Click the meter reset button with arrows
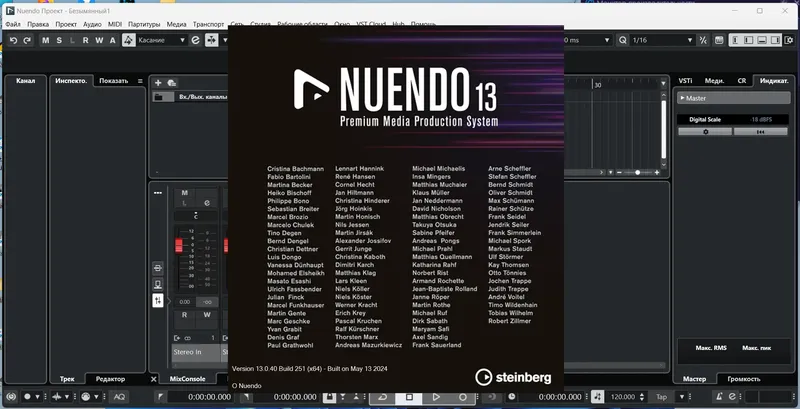The height and width of the screenshot is (409, 800). pos(761,132)
